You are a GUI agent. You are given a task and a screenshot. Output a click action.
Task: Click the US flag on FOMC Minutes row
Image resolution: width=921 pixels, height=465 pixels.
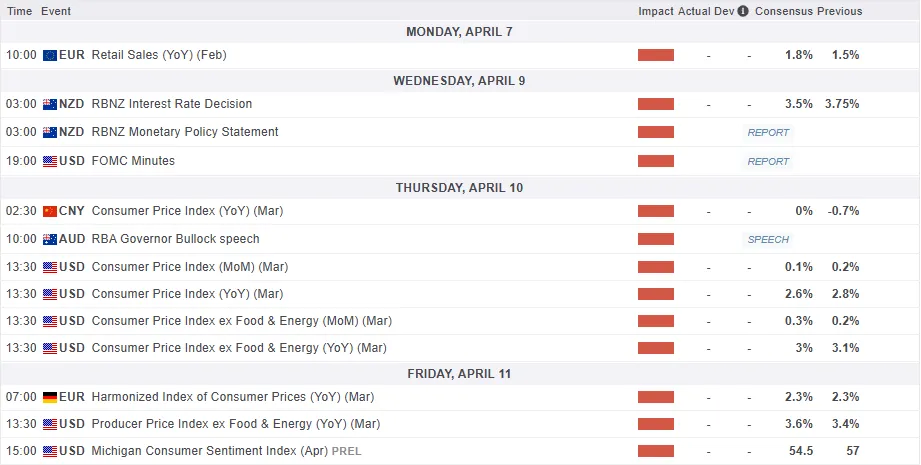click(50, 161)
